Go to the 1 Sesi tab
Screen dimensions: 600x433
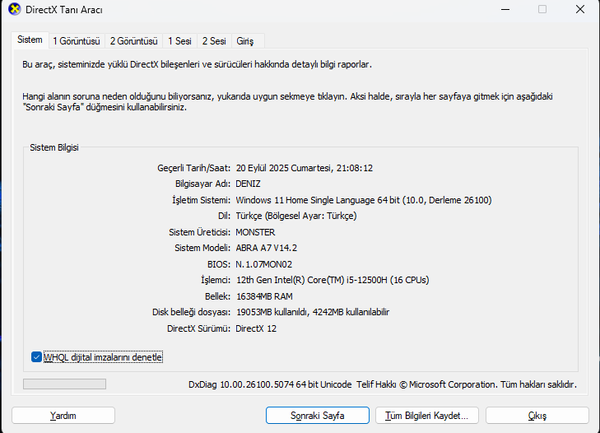point(181,41)
